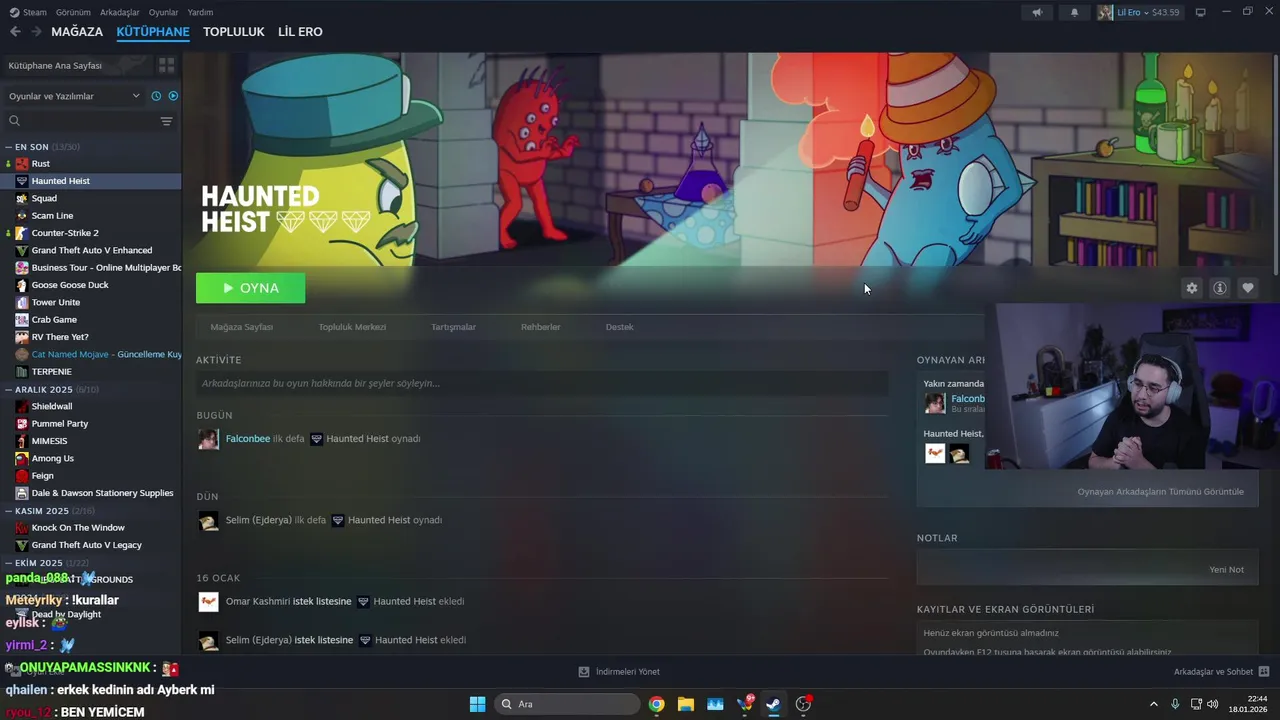This screenshot has height=720, width=1280.
Task: Show hidden system tray icons
Action: click(1153, 704)
